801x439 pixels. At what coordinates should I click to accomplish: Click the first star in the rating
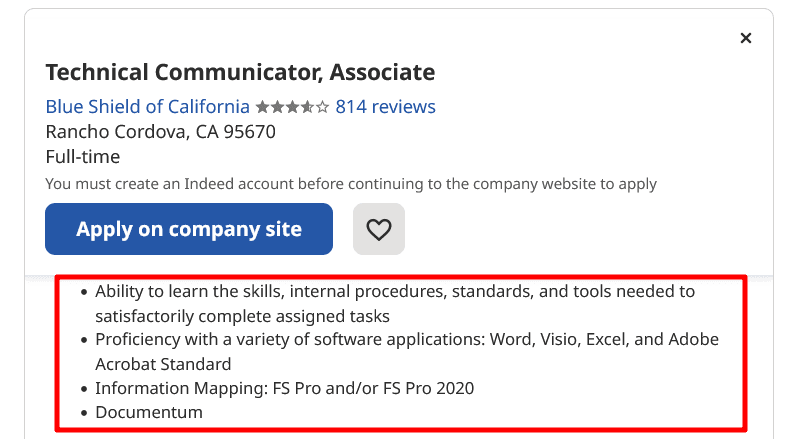[262, 107]
